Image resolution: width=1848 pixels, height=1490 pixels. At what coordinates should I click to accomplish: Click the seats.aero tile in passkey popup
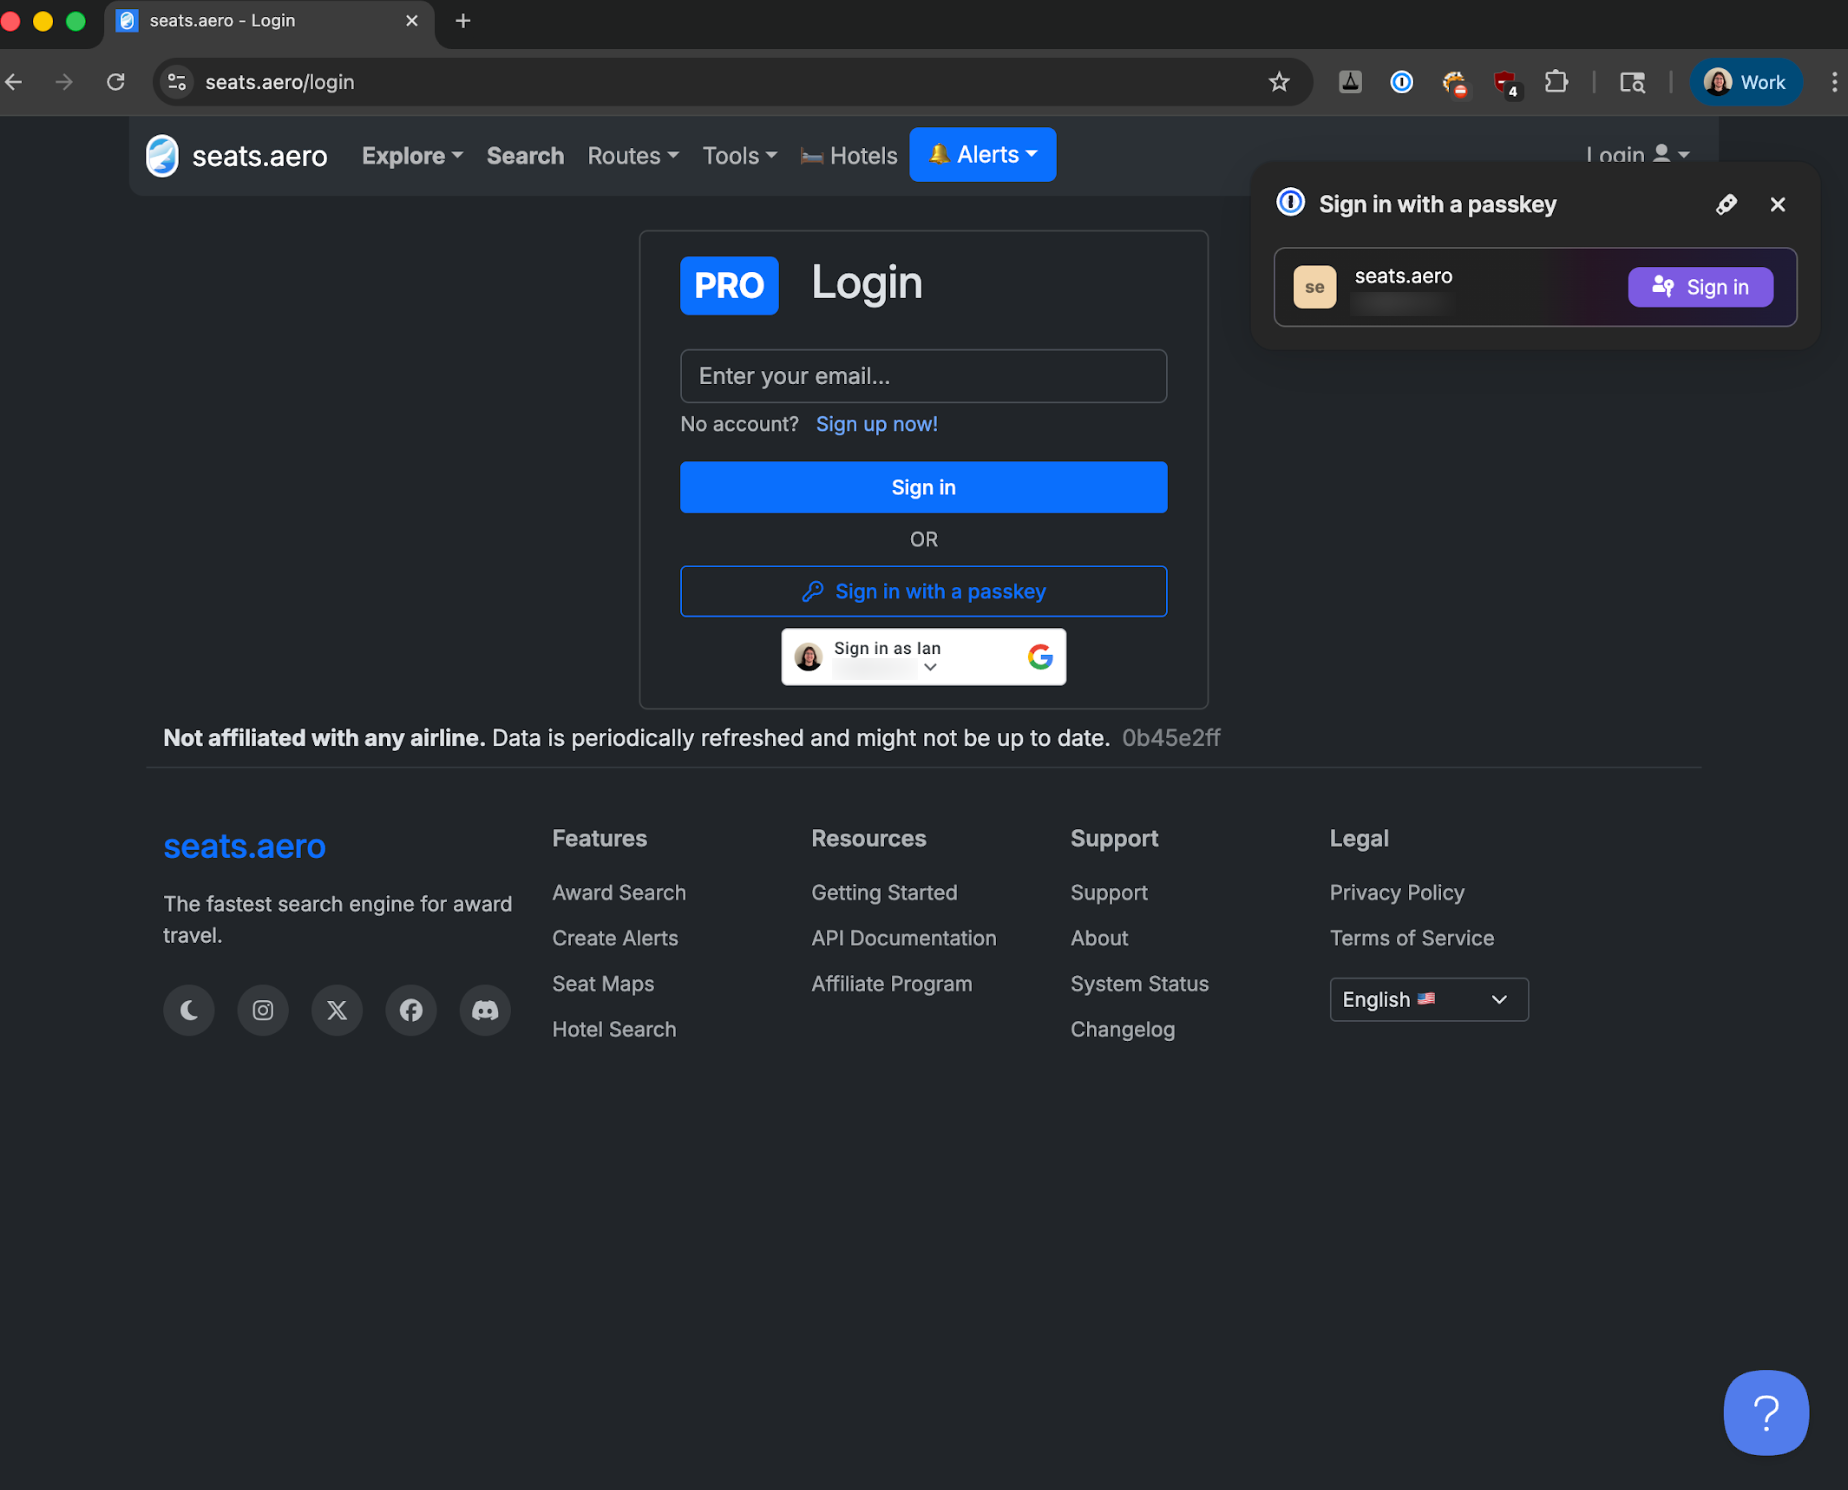pos(1314,287)
